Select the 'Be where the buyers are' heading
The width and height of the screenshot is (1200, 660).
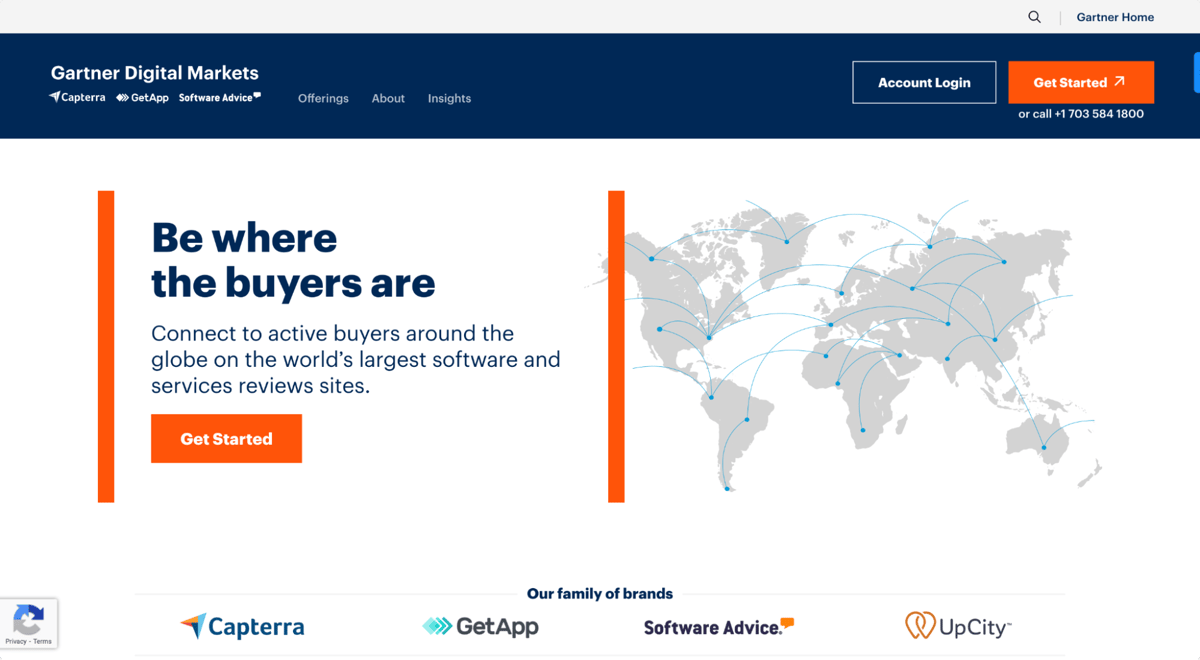coord(293,260)
